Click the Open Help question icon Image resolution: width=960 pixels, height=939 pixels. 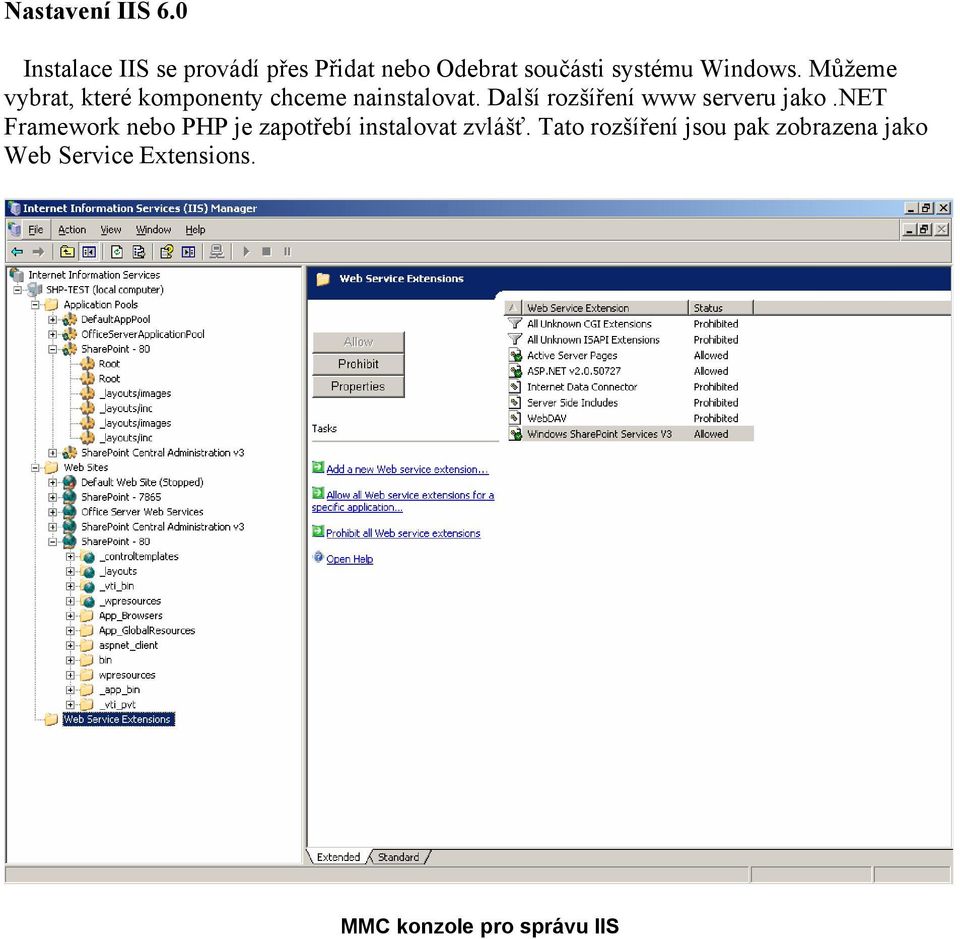[x=318, y=558]
